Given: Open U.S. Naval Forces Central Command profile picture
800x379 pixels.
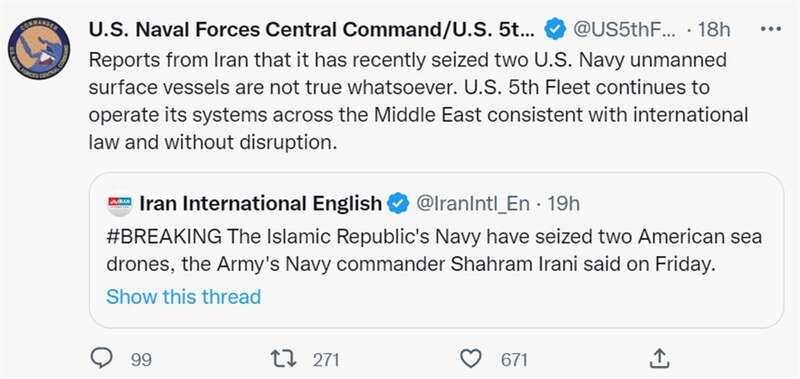Looking at the screenshot, I should (39, 49).
